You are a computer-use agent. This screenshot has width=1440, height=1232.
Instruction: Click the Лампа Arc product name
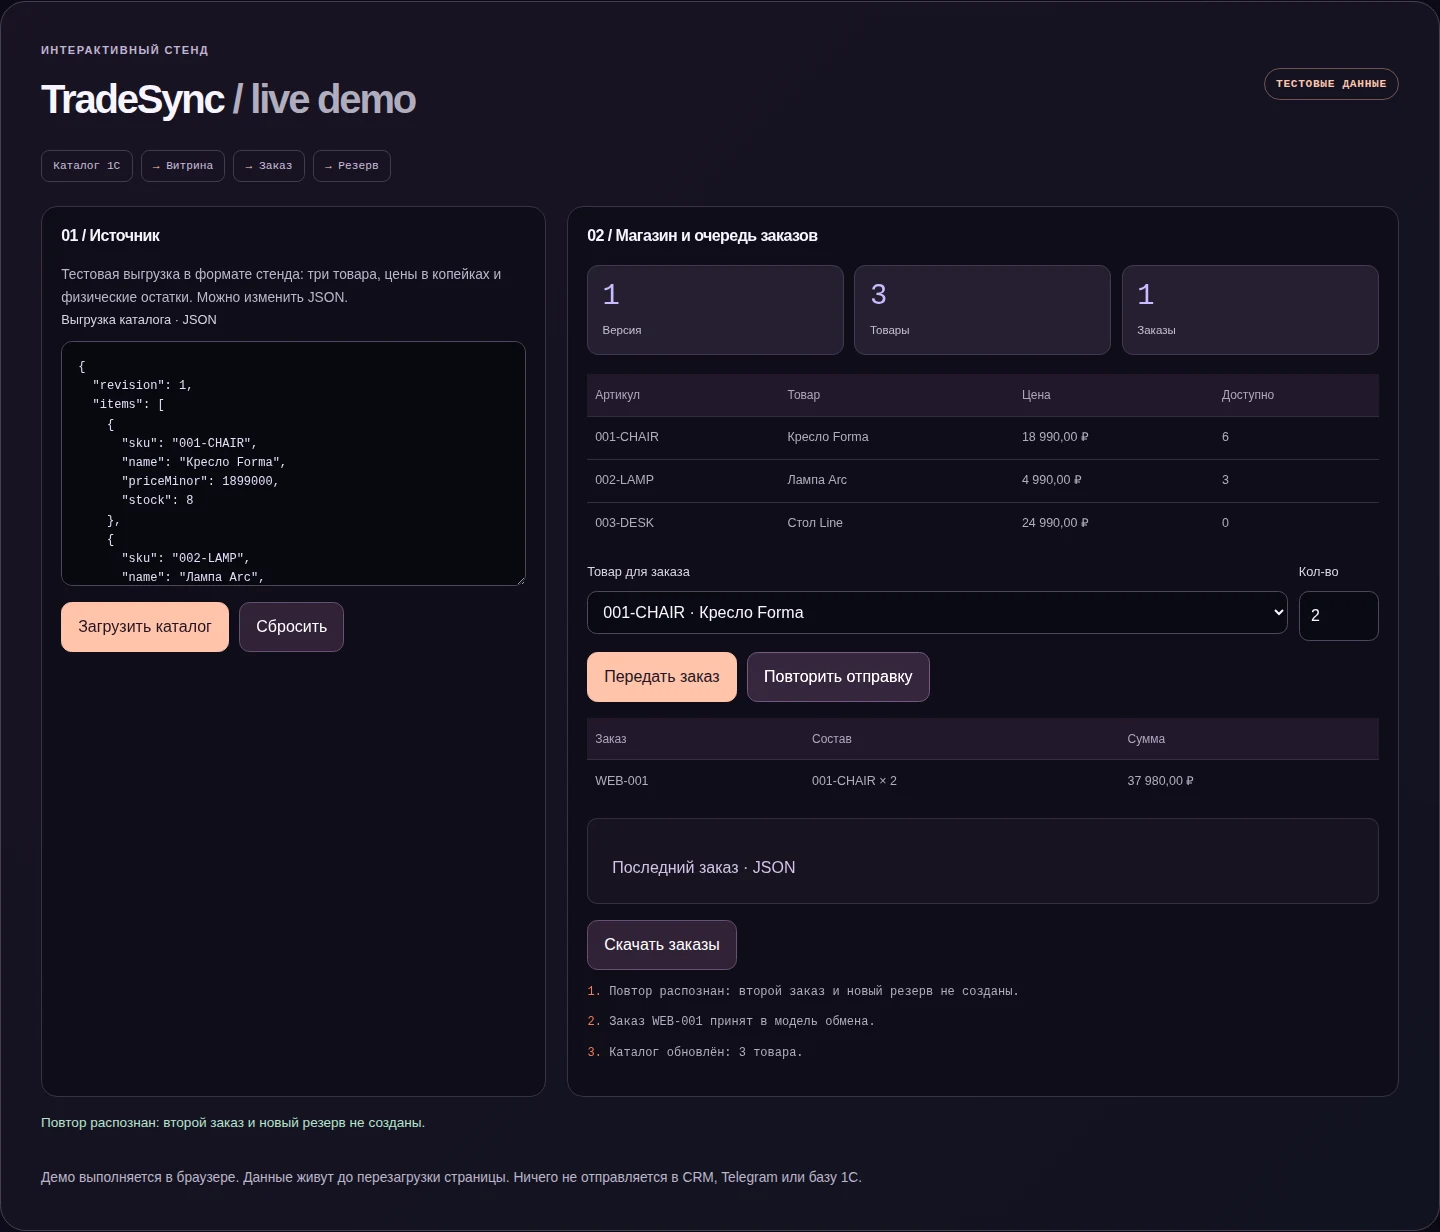(817, 480)
